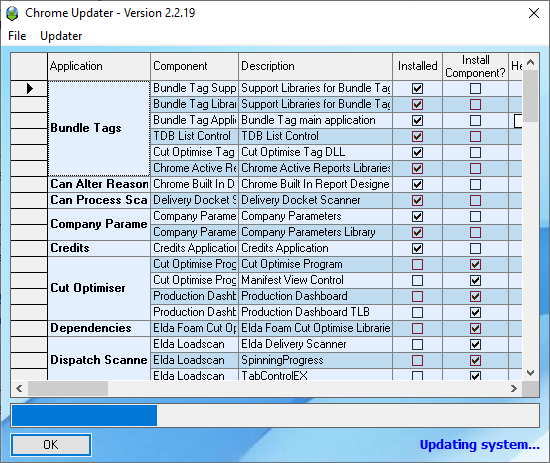Viewport: 550px width, 463px height.
Task: Toggle Install Component for Chrome Active Reports Libraries
Action: click(x=475, y=168)
